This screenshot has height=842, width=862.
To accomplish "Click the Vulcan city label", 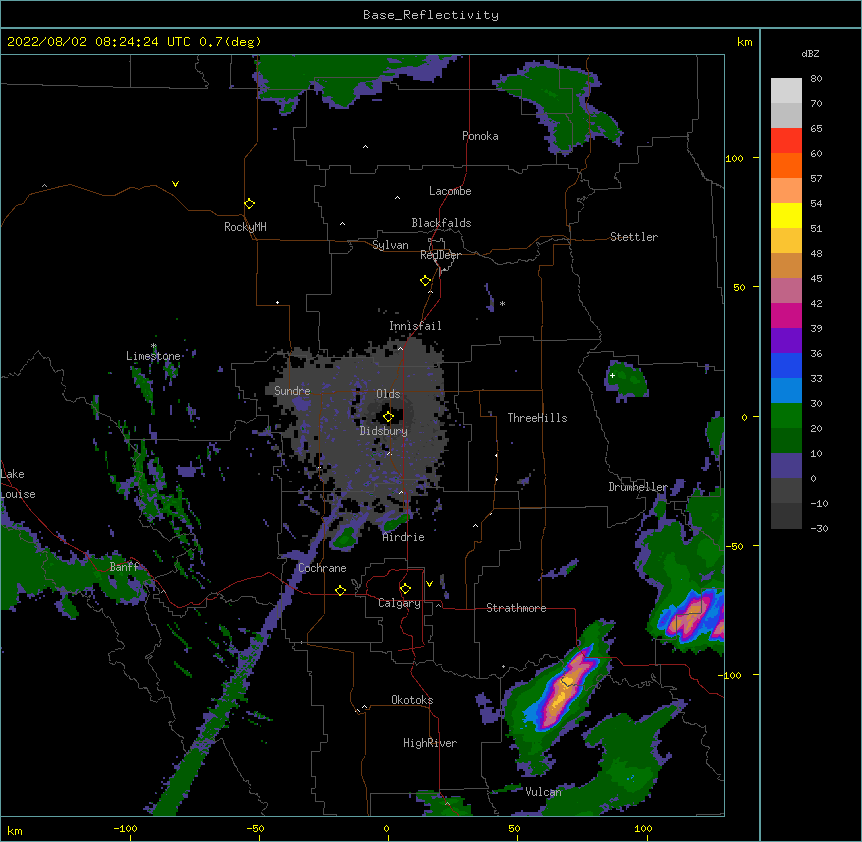I will (543, 792).
